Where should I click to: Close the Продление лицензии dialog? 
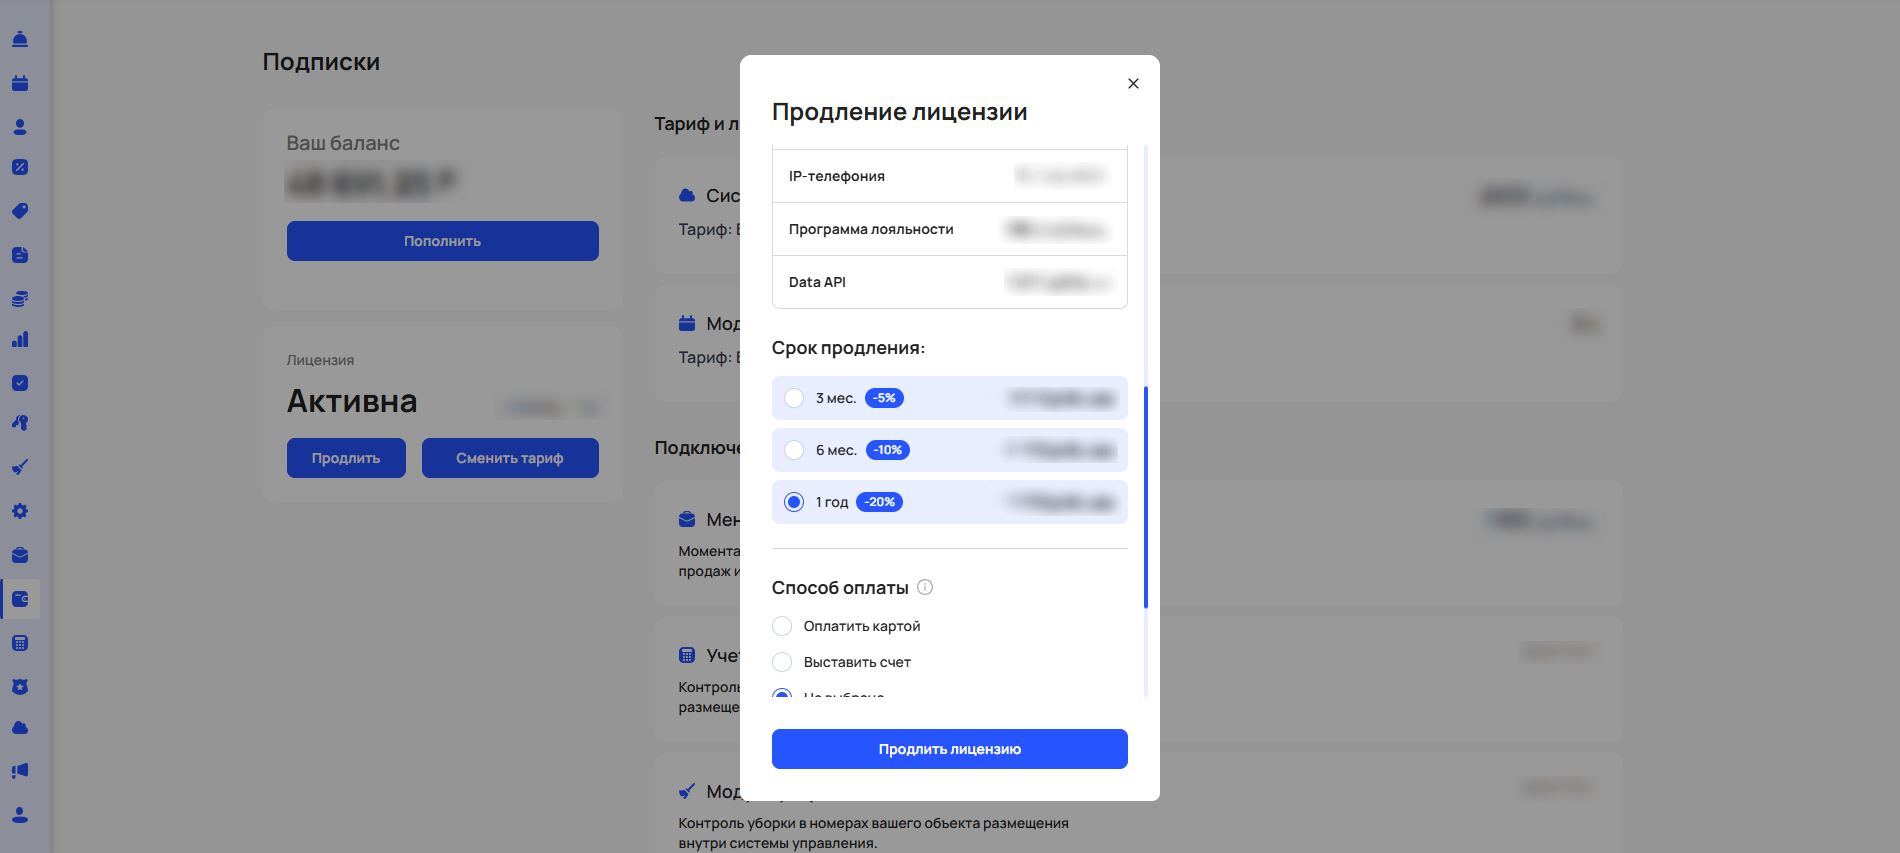tap(1133, 84)
